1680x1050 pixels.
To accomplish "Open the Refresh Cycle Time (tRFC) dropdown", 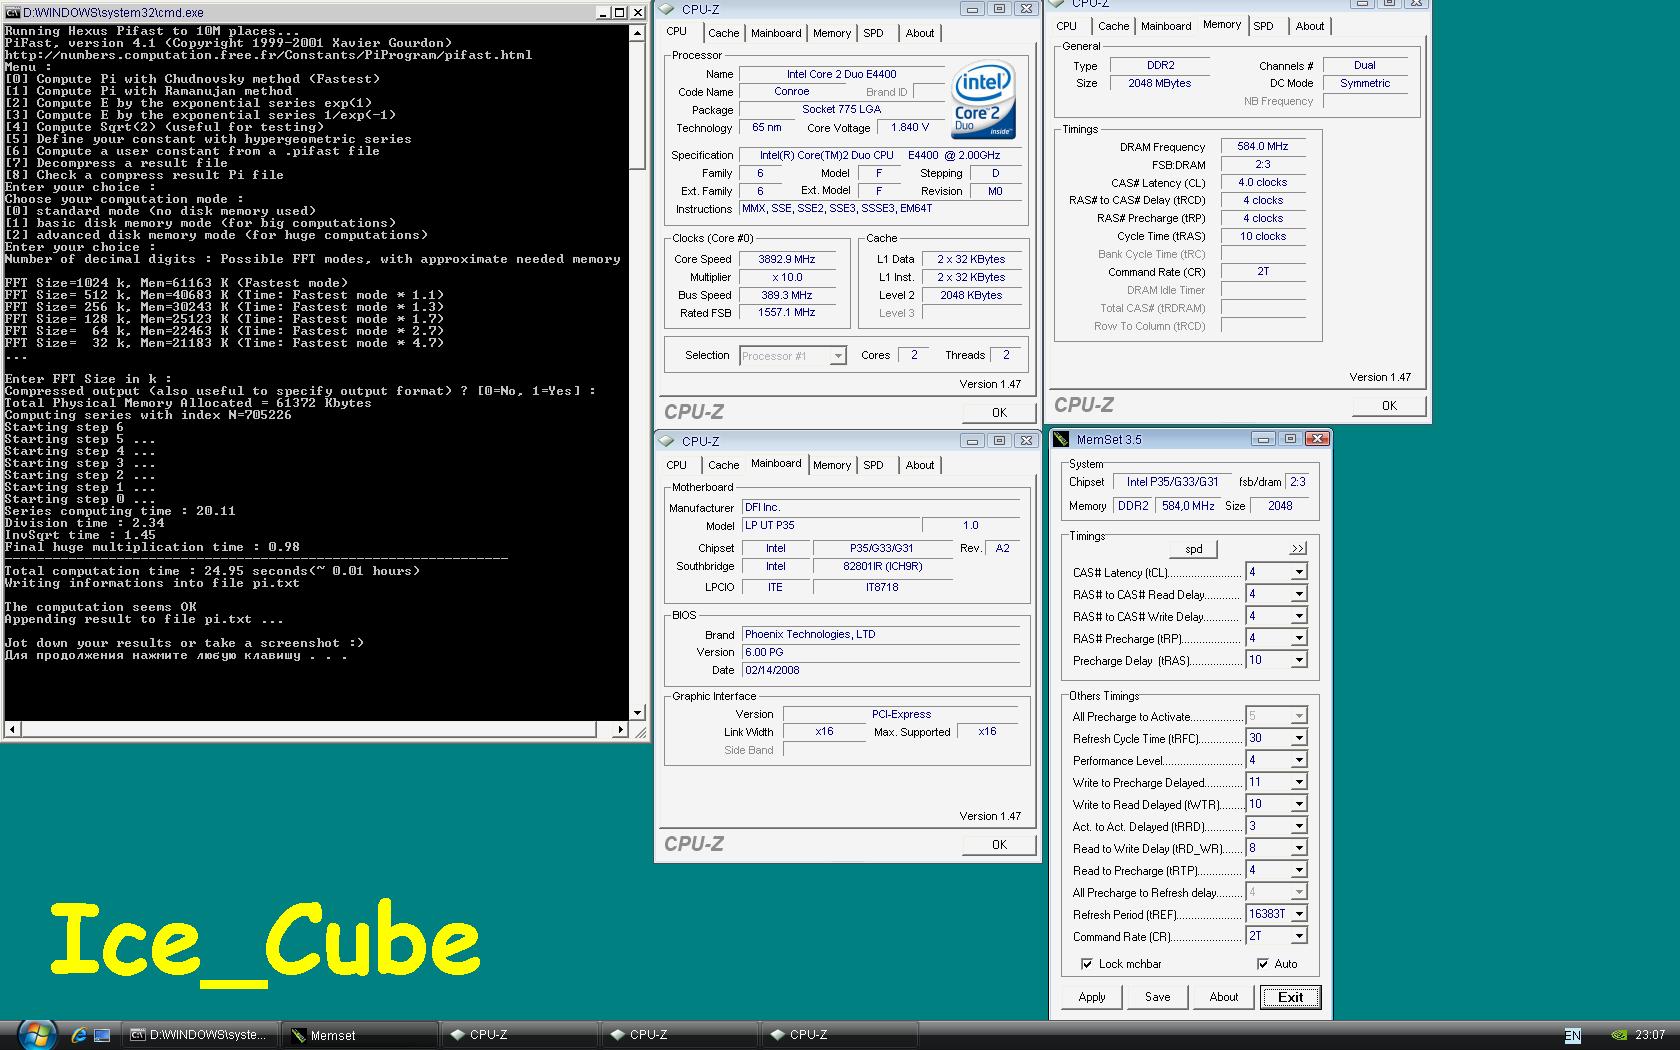I will coord(1299,739).
